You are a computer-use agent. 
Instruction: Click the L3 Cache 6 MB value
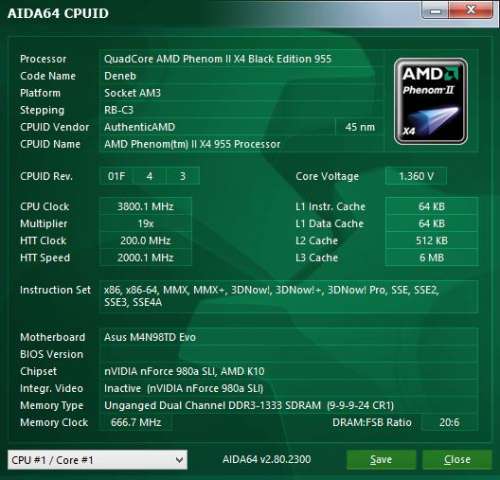(432, 257)
